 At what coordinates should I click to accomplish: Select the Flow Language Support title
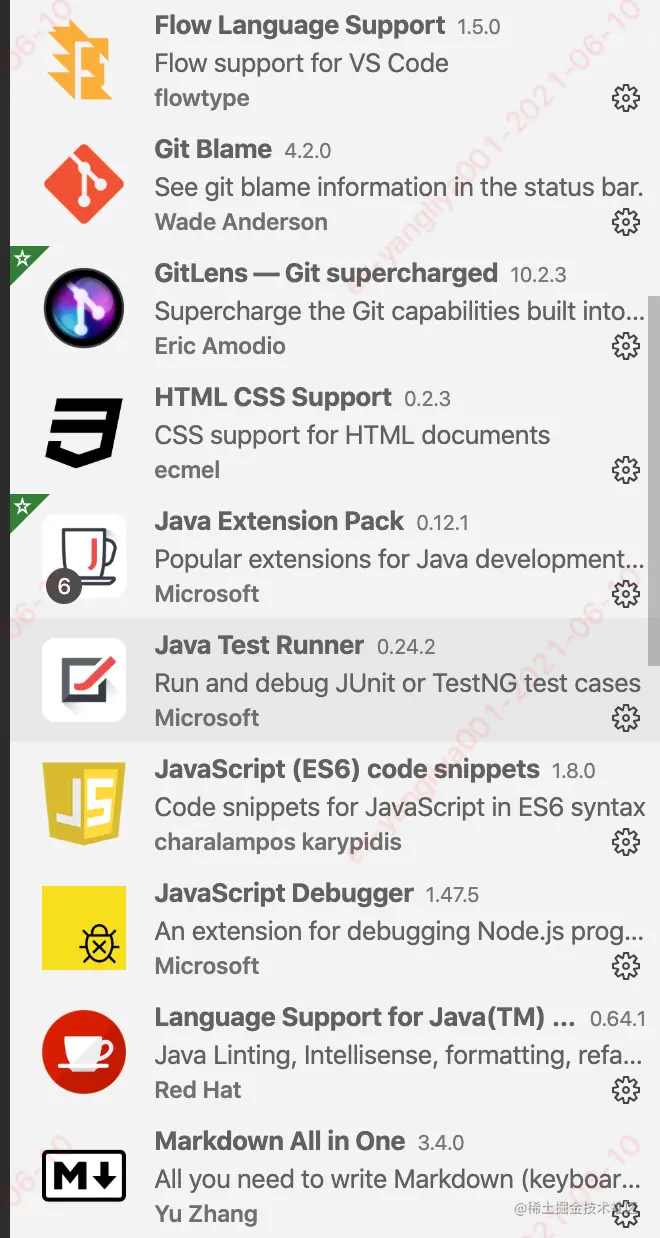pyautogui.click(x=300, y=26)
